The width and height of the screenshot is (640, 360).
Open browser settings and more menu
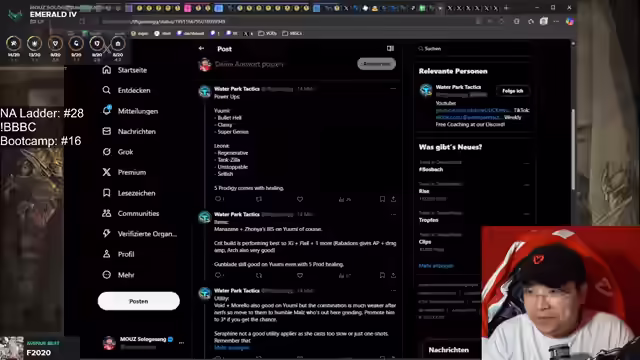pos(556,22)
